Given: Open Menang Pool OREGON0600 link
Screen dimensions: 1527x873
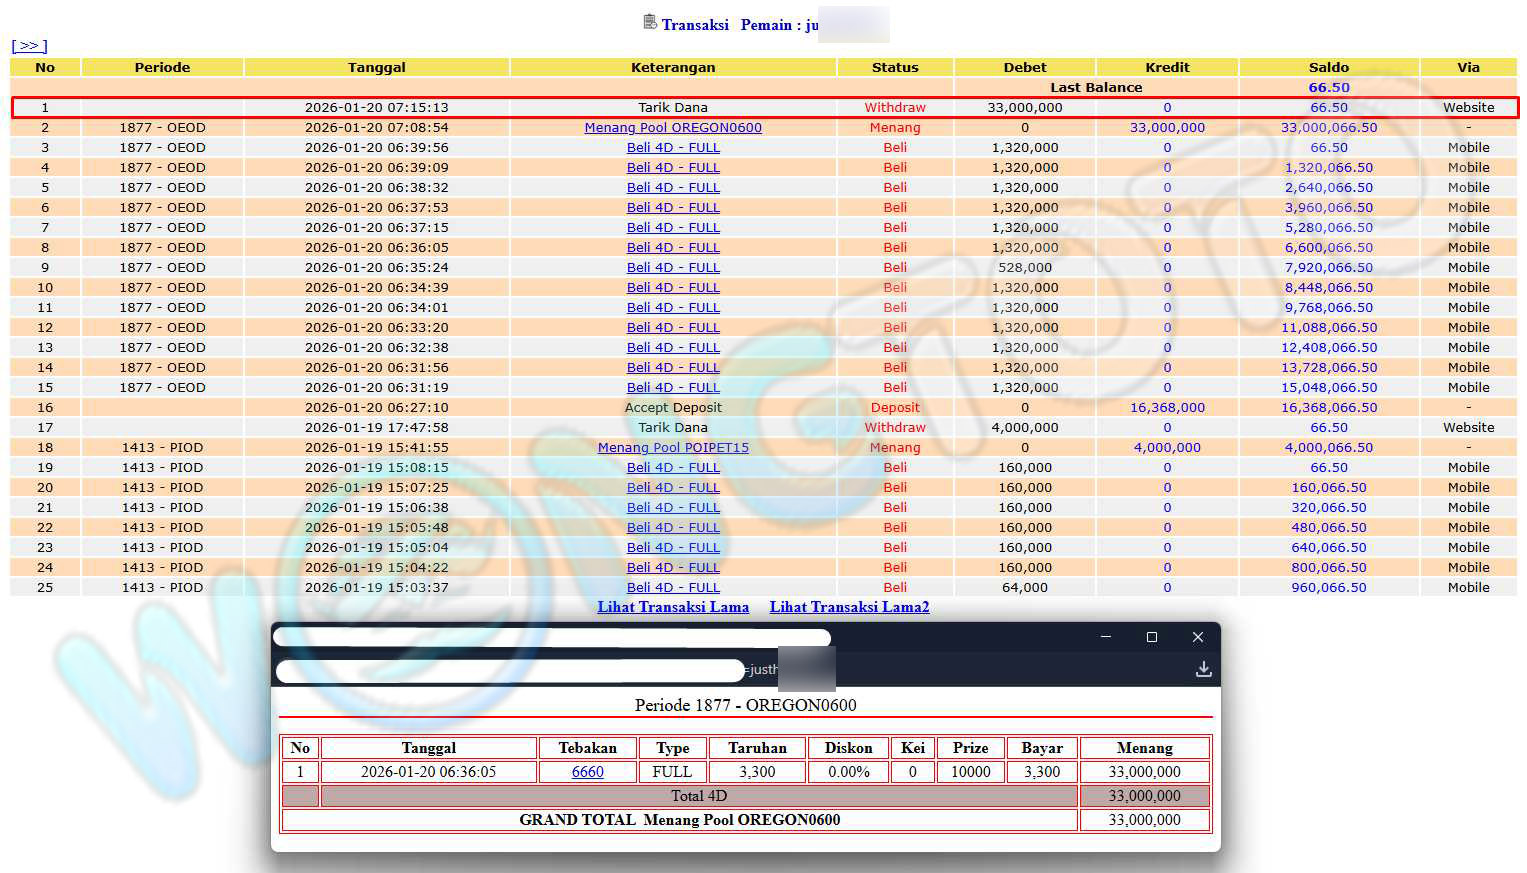Looking at the screenshot, I should [673, 128].
